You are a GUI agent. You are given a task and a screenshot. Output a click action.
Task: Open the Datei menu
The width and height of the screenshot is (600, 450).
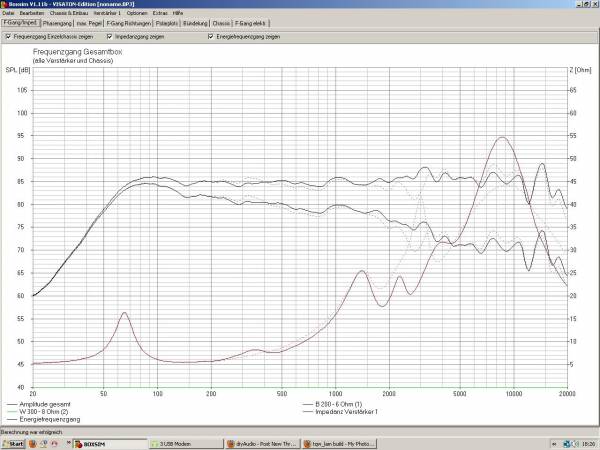(8, 13)
